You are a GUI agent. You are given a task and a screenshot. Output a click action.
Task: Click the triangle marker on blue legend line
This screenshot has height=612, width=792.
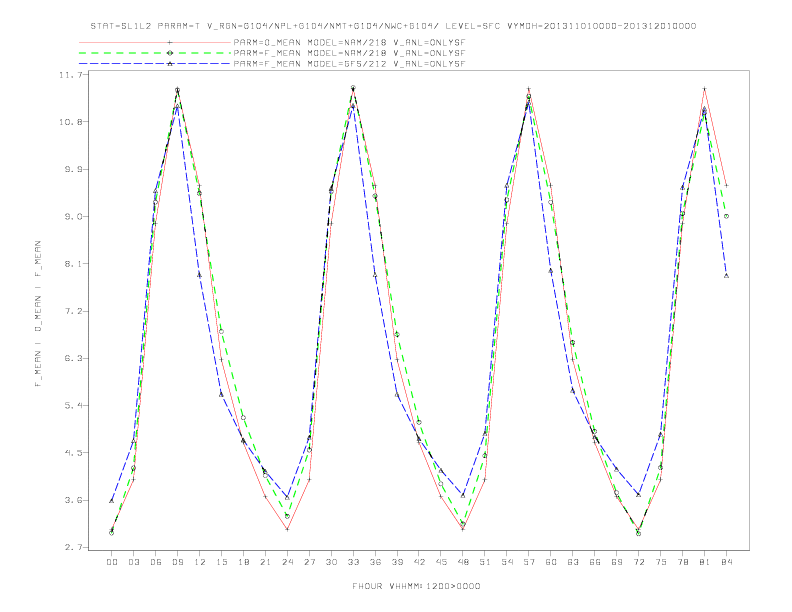(x=170, y=64)
